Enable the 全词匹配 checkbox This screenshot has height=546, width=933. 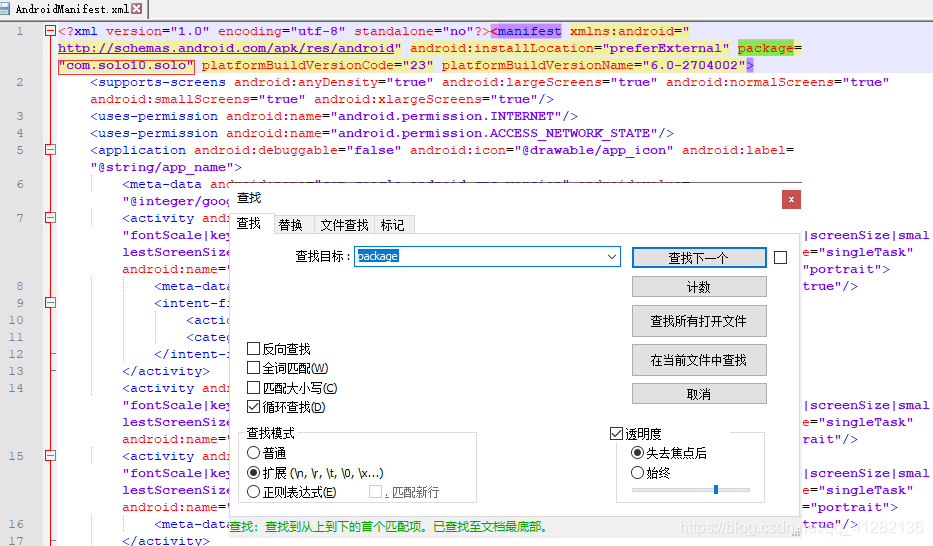click(x=253, y=368)
